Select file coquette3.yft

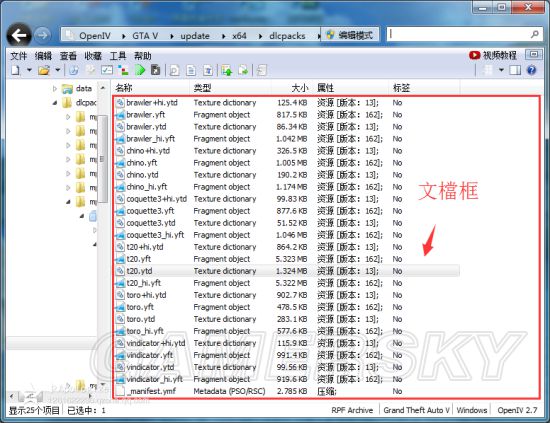pyautogui.click(x=150, y=211)
